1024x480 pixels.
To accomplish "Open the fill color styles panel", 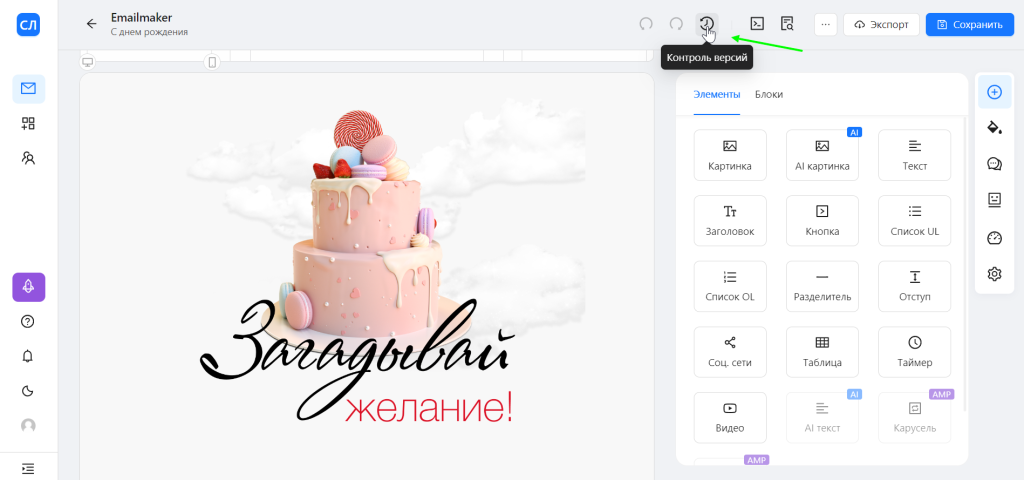I will [x=995, y=127].
